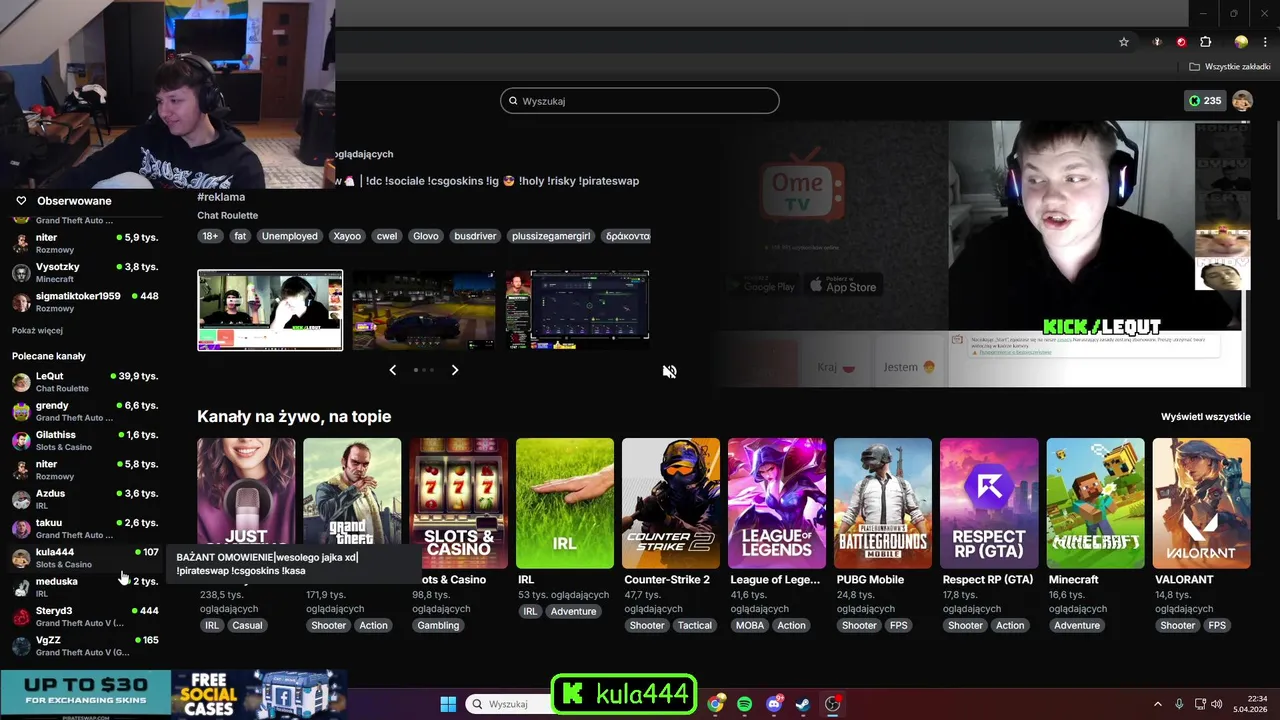Open the 235 Kick points balance
Image resolution: width=1280 pixels, height=720 pixels.
coord(1205,101)
